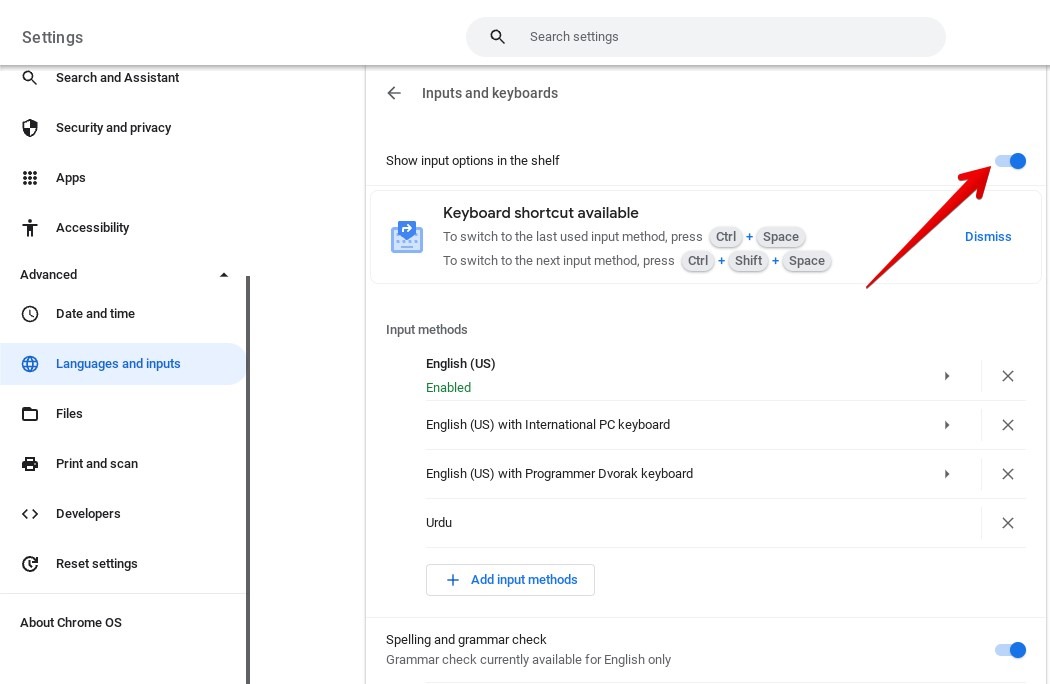This screenshot has height=684, width=1050.
Task: Open the Security and privacy section
Action: click(113, 127)
